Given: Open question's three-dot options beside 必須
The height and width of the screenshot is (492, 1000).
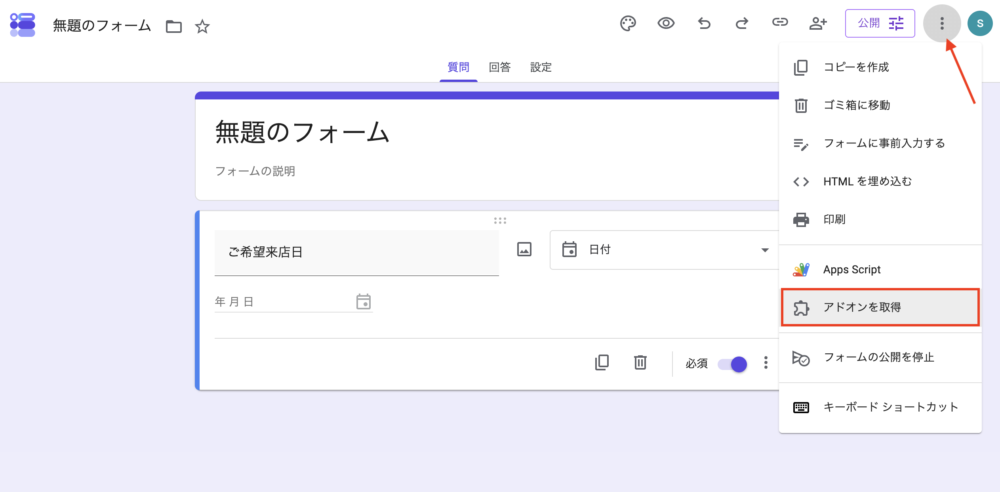Looking at the screenshot, I should pos(766,363).
